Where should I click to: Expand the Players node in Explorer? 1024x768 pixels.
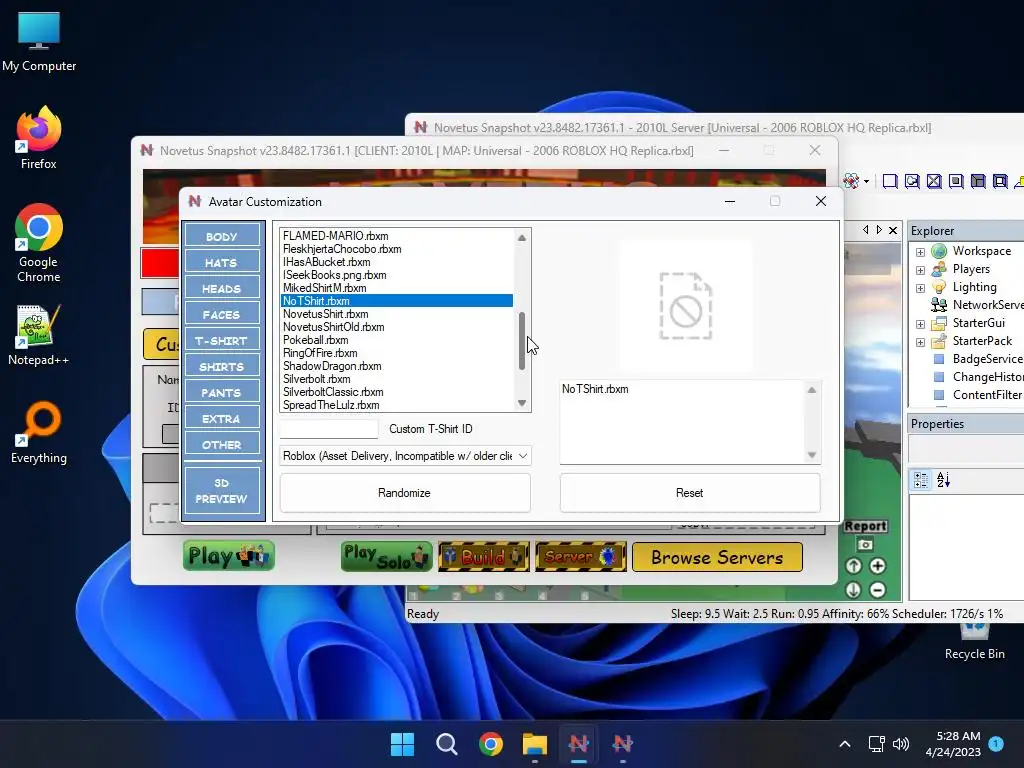tap(920, 270)
